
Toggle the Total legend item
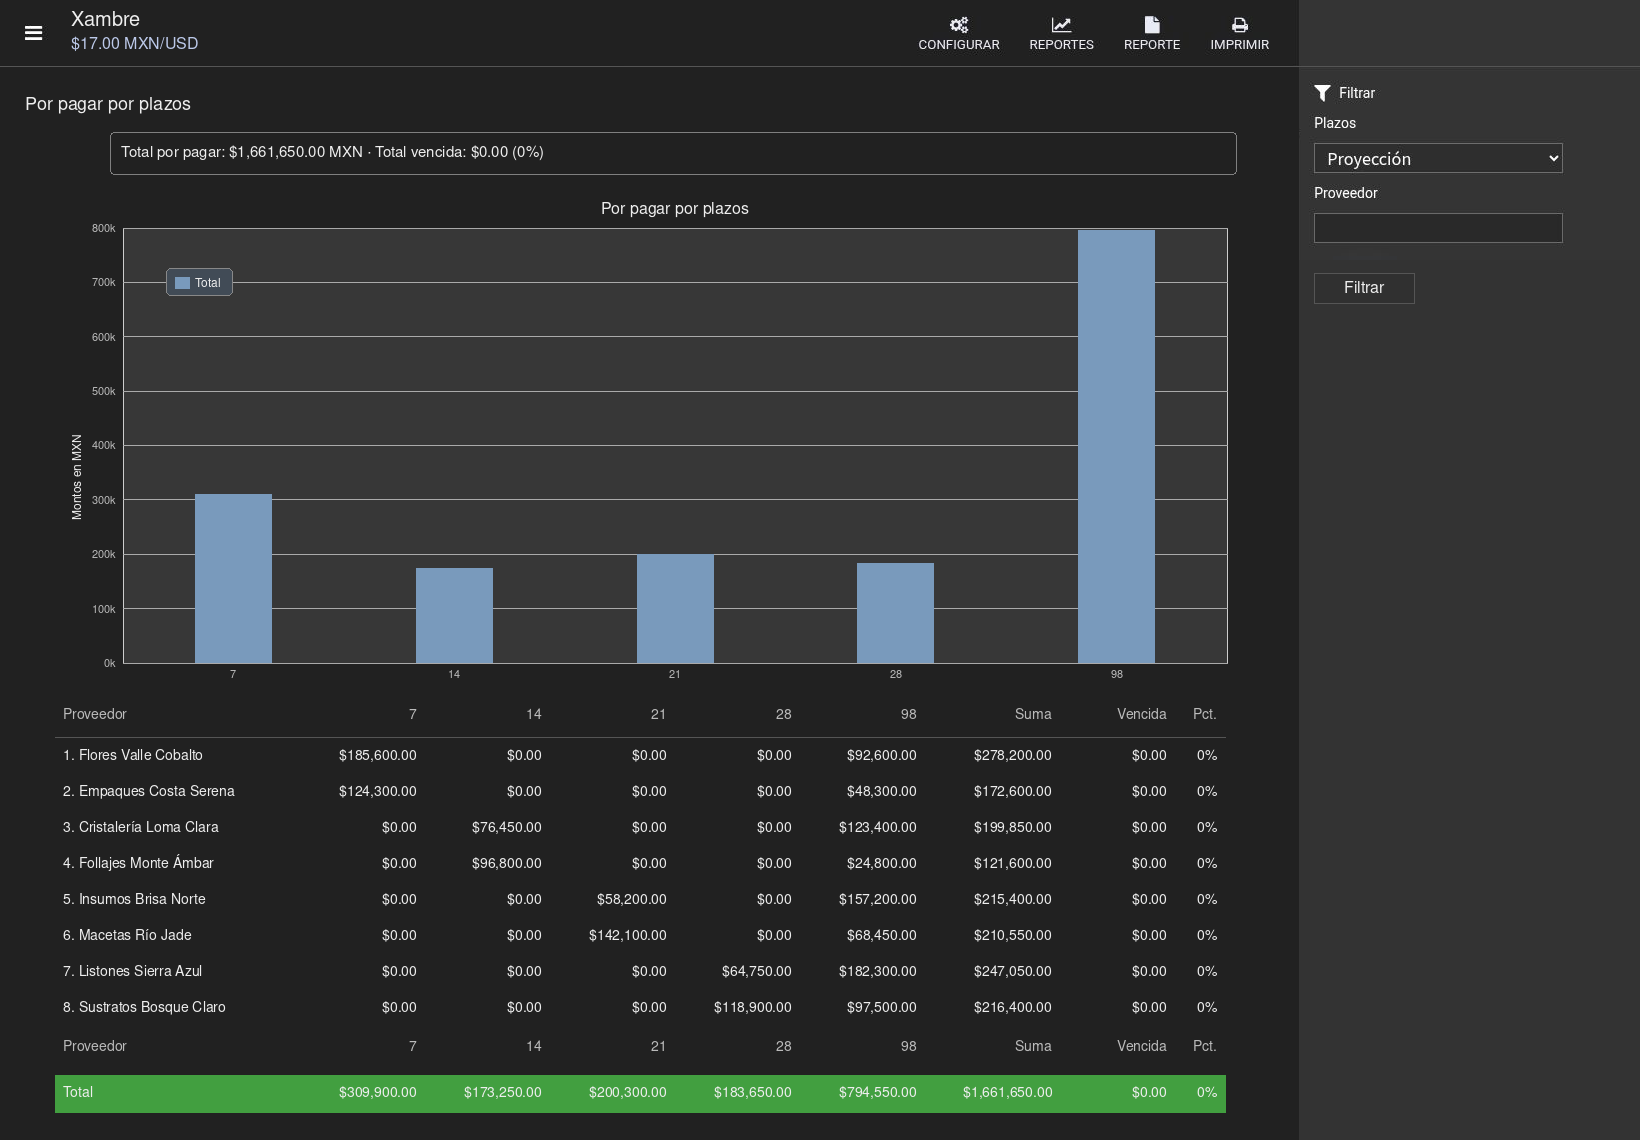pos(199,283)
